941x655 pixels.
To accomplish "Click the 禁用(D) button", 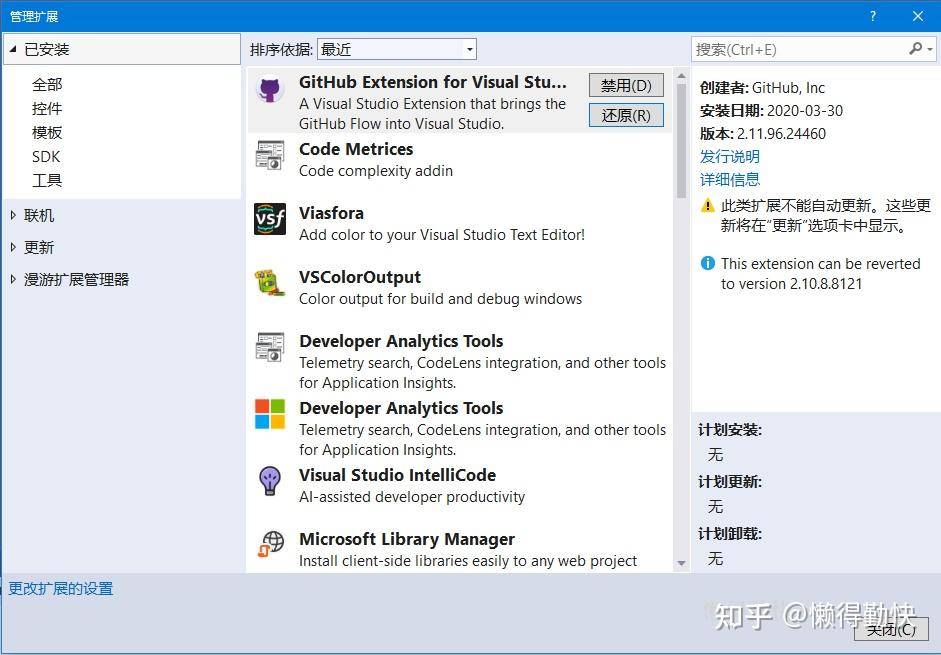I will [x=626, y=85].
